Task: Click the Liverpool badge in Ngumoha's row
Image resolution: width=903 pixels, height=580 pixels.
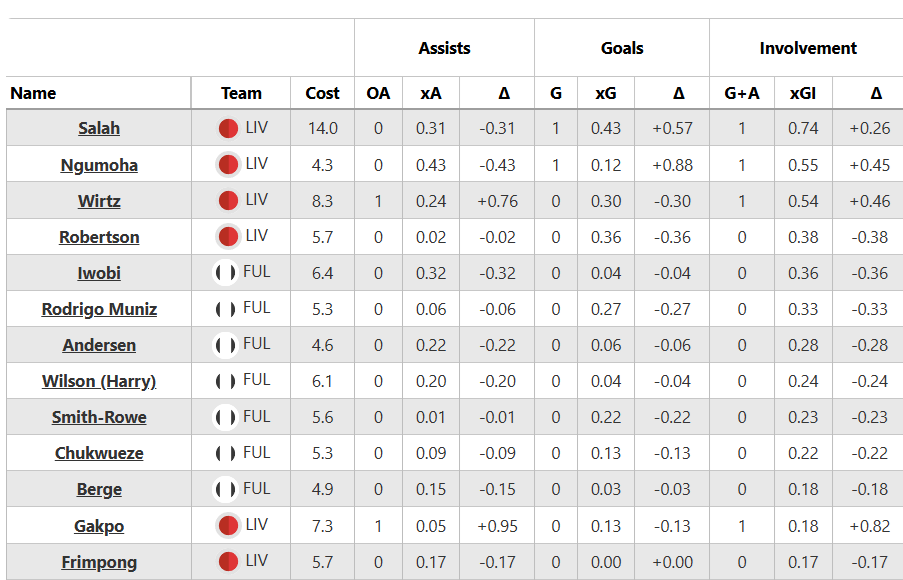Action: click(228, 164)
